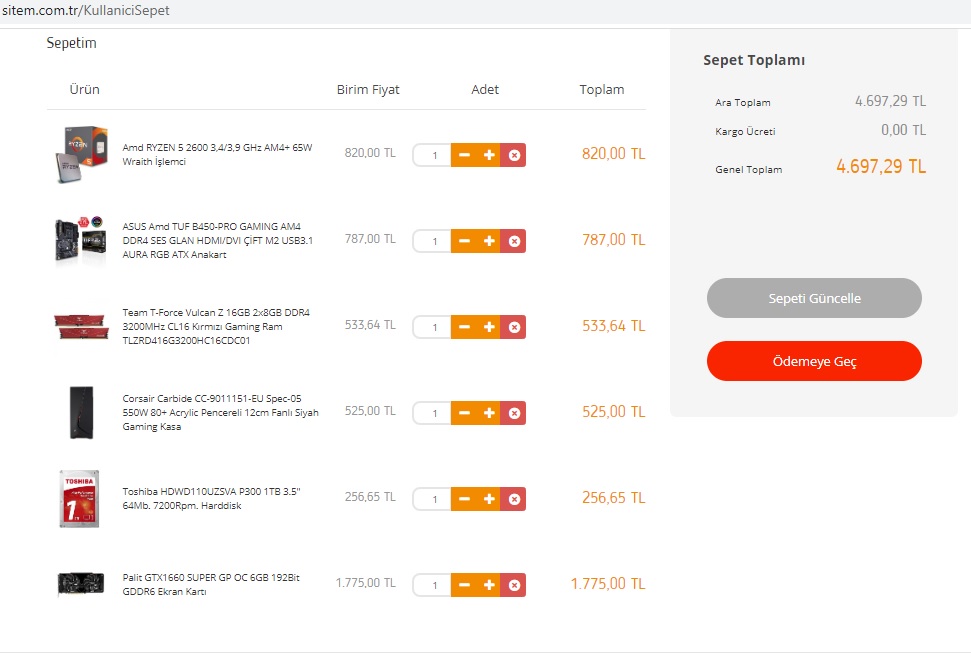Image resolution: width=971 pixels, height=653 pixels.
Task: Click the orange Genel Toplam 4.697,29 TL amount
Action: point(881,166)
